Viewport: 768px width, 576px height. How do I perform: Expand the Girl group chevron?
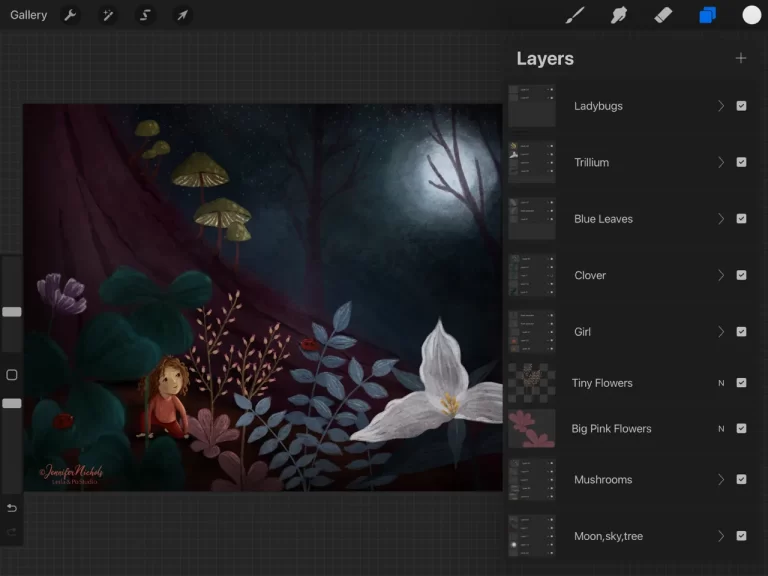pyautogui.click(x=720, y=332)
